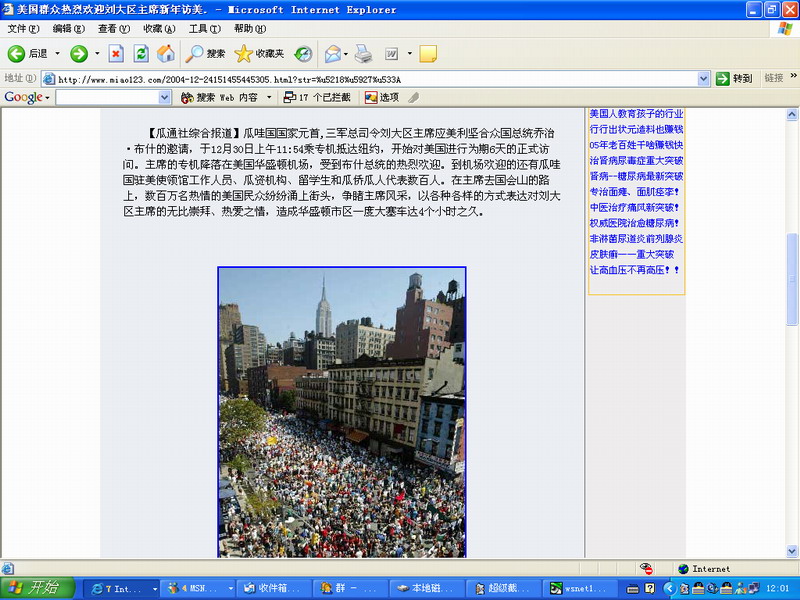This screenshot has width=800, height=600.
Task: Click the Stop loading icon
Action: pos(117,53)
